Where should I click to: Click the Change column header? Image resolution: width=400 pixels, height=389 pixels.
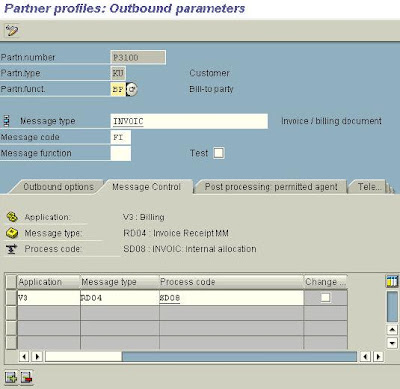pos(326,282)
